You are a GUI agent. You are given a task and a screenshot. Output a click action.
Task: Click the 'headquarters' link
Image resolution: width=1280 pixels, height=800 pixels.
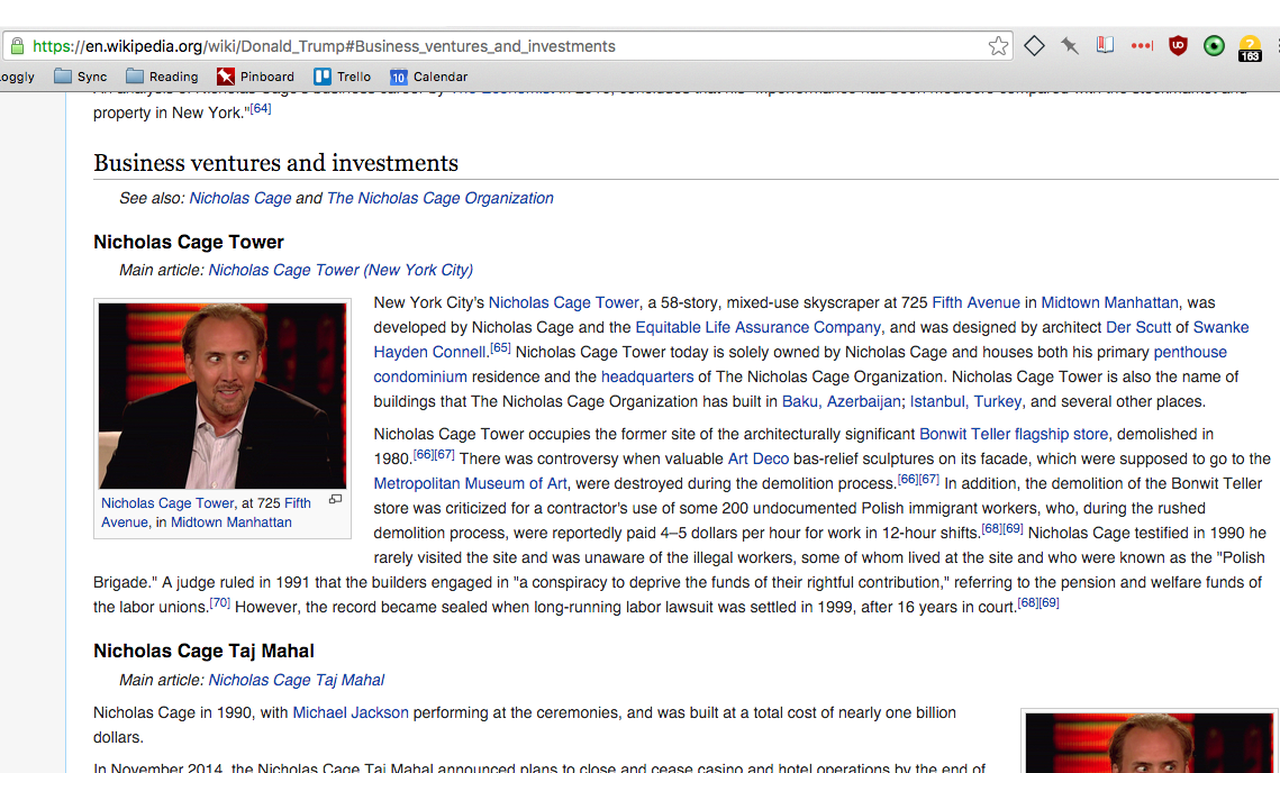coord(647,377)
